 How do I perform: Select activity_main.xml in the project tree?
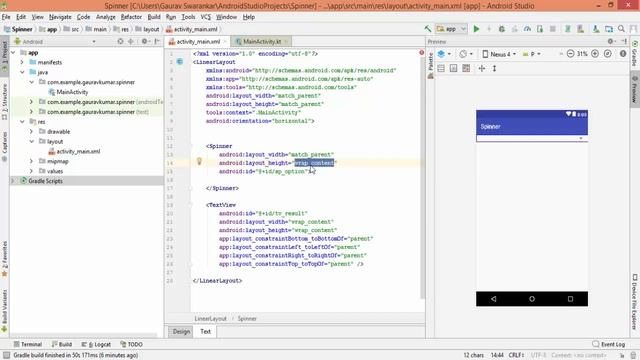pos(74,151)
